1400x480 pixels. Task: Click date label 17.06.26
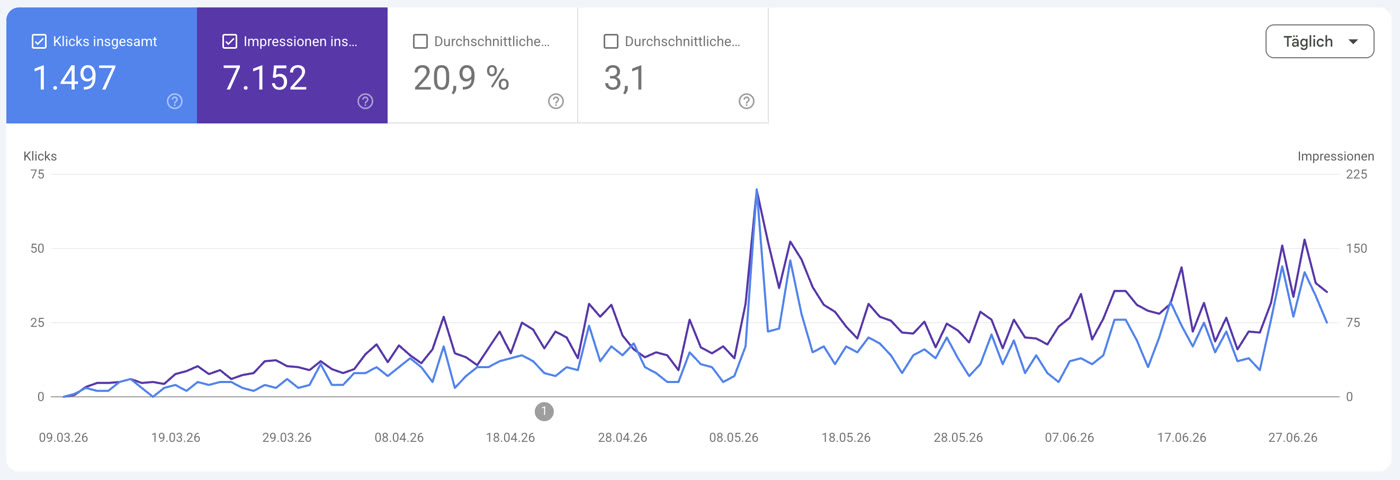[x=1182, y=438]
